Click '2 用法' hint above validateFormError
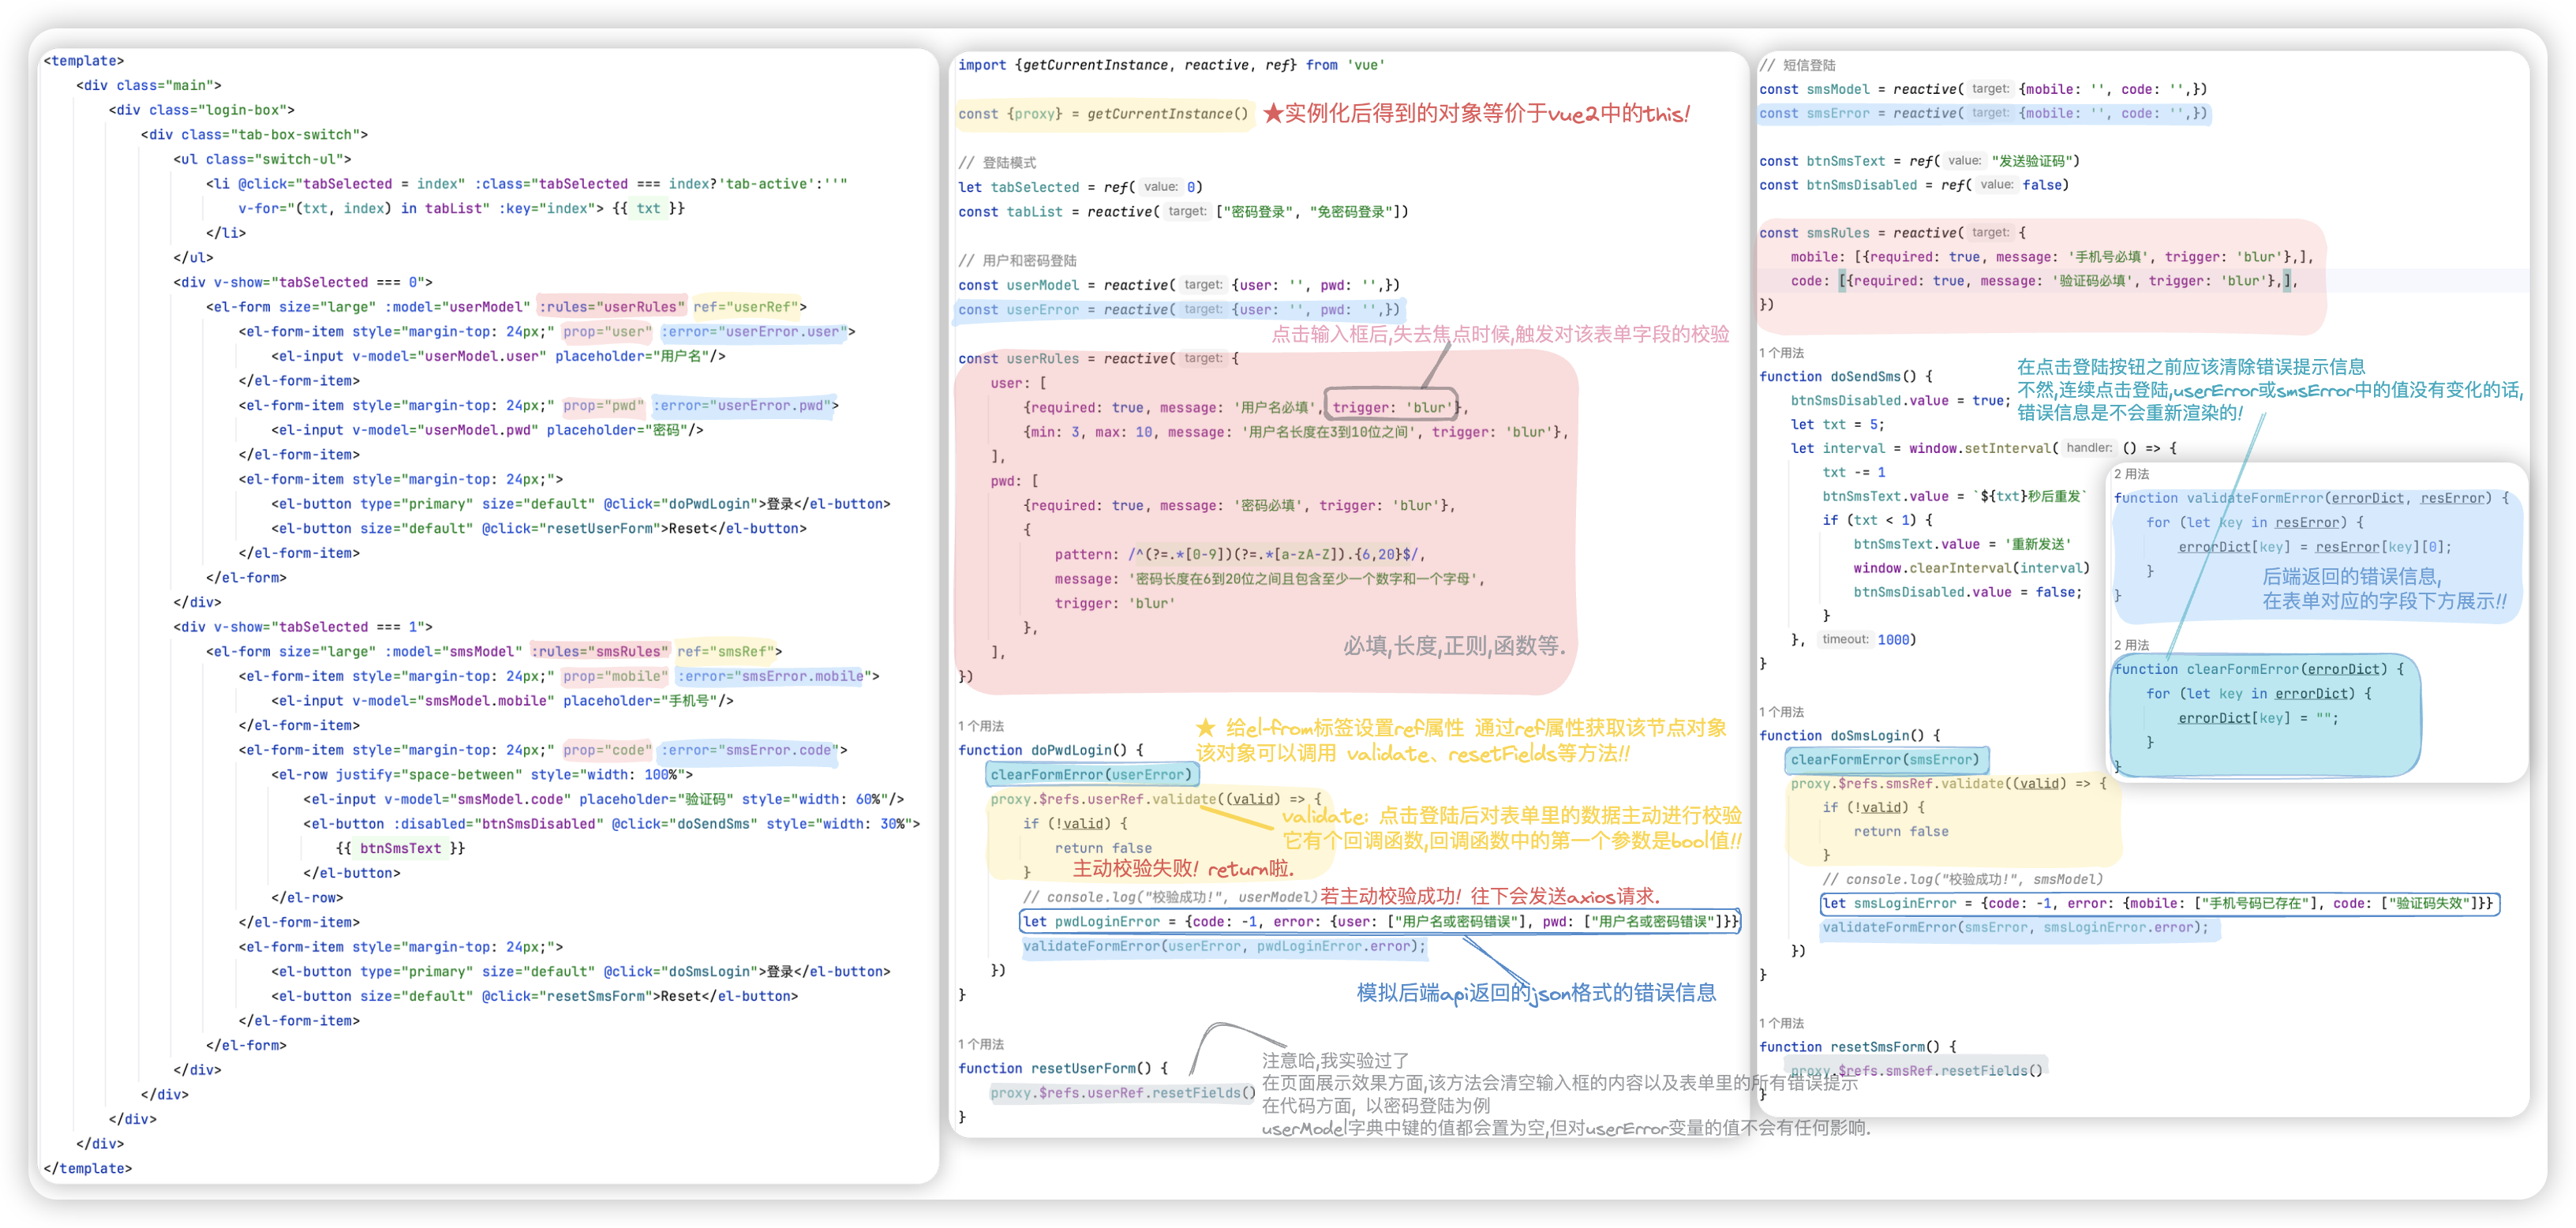 (2131, 474)
